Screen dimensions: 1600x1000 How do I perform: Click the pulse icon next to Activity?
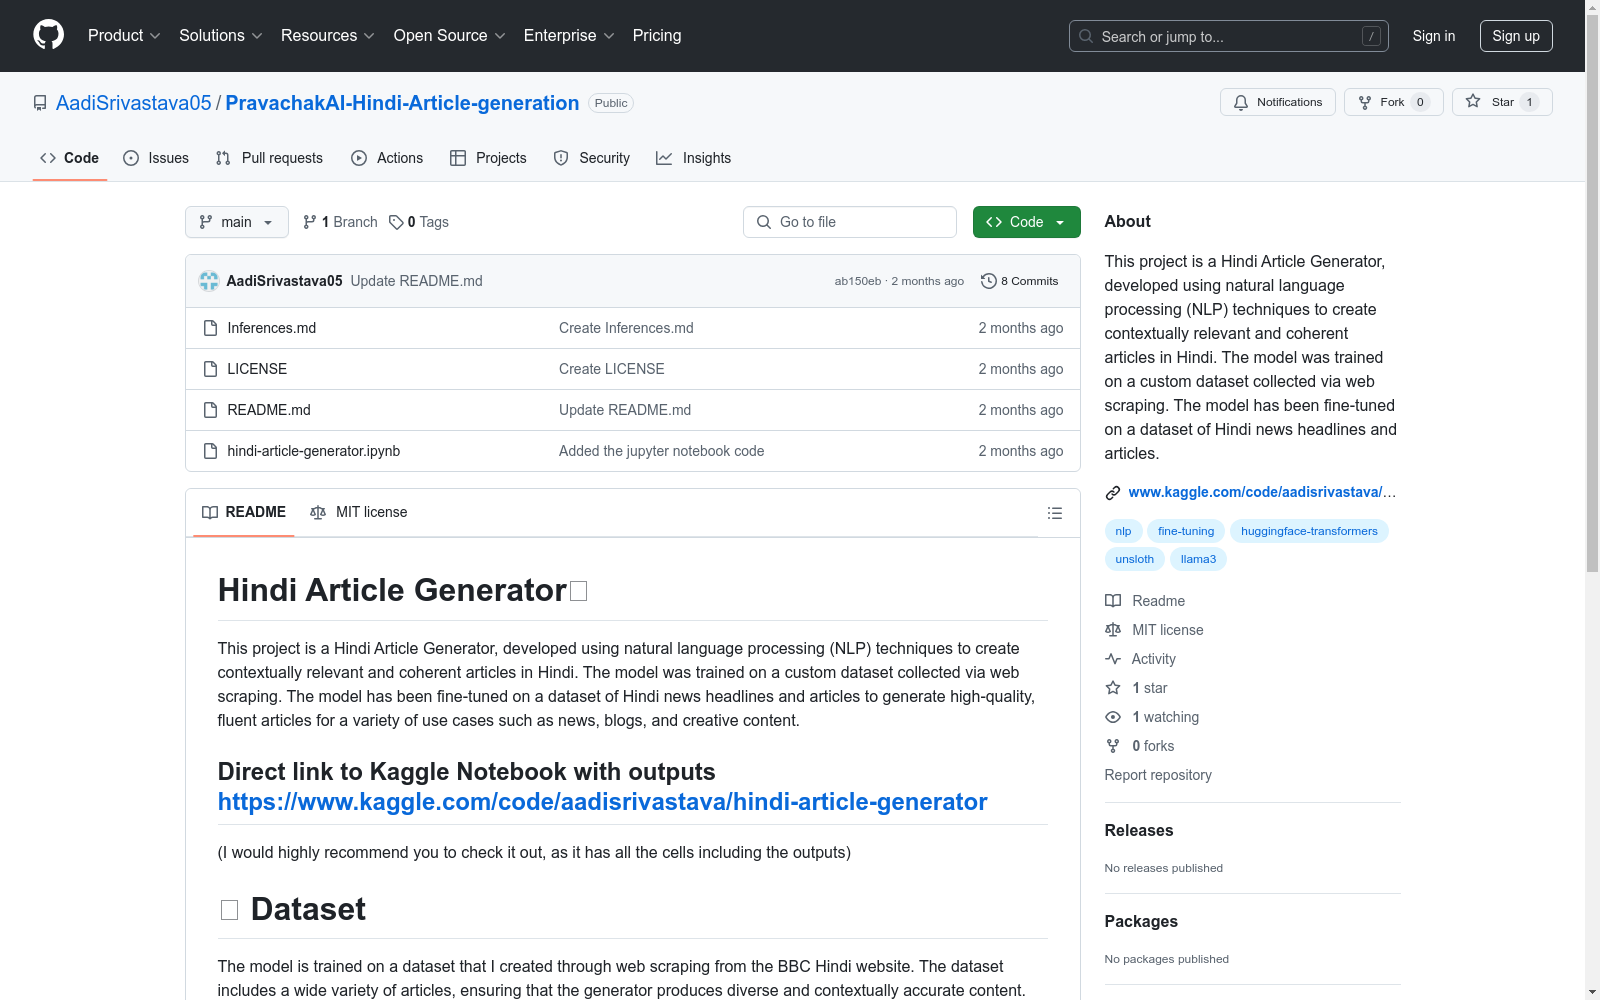click(1113, 659)
